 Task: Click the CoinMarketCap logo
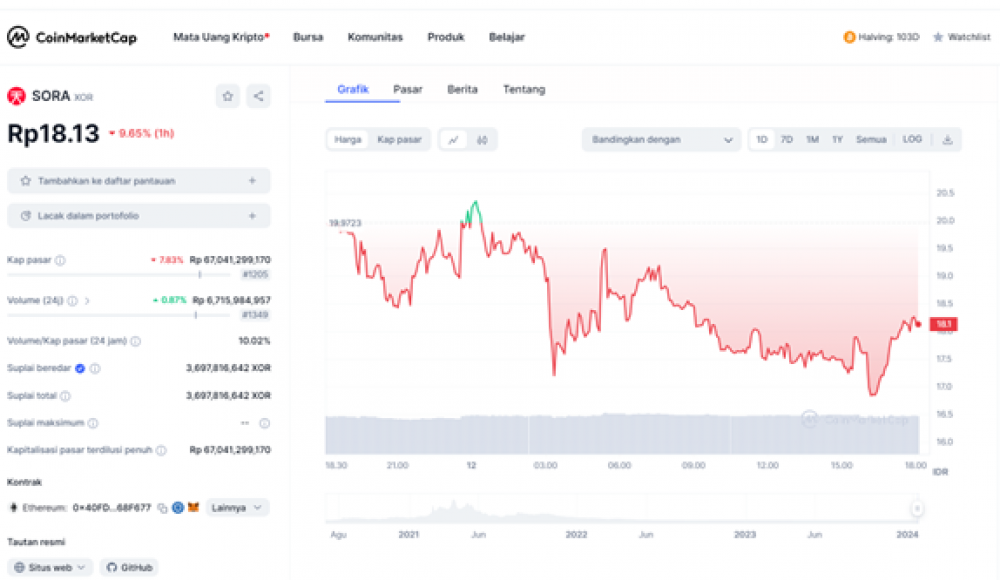(72, 37)
